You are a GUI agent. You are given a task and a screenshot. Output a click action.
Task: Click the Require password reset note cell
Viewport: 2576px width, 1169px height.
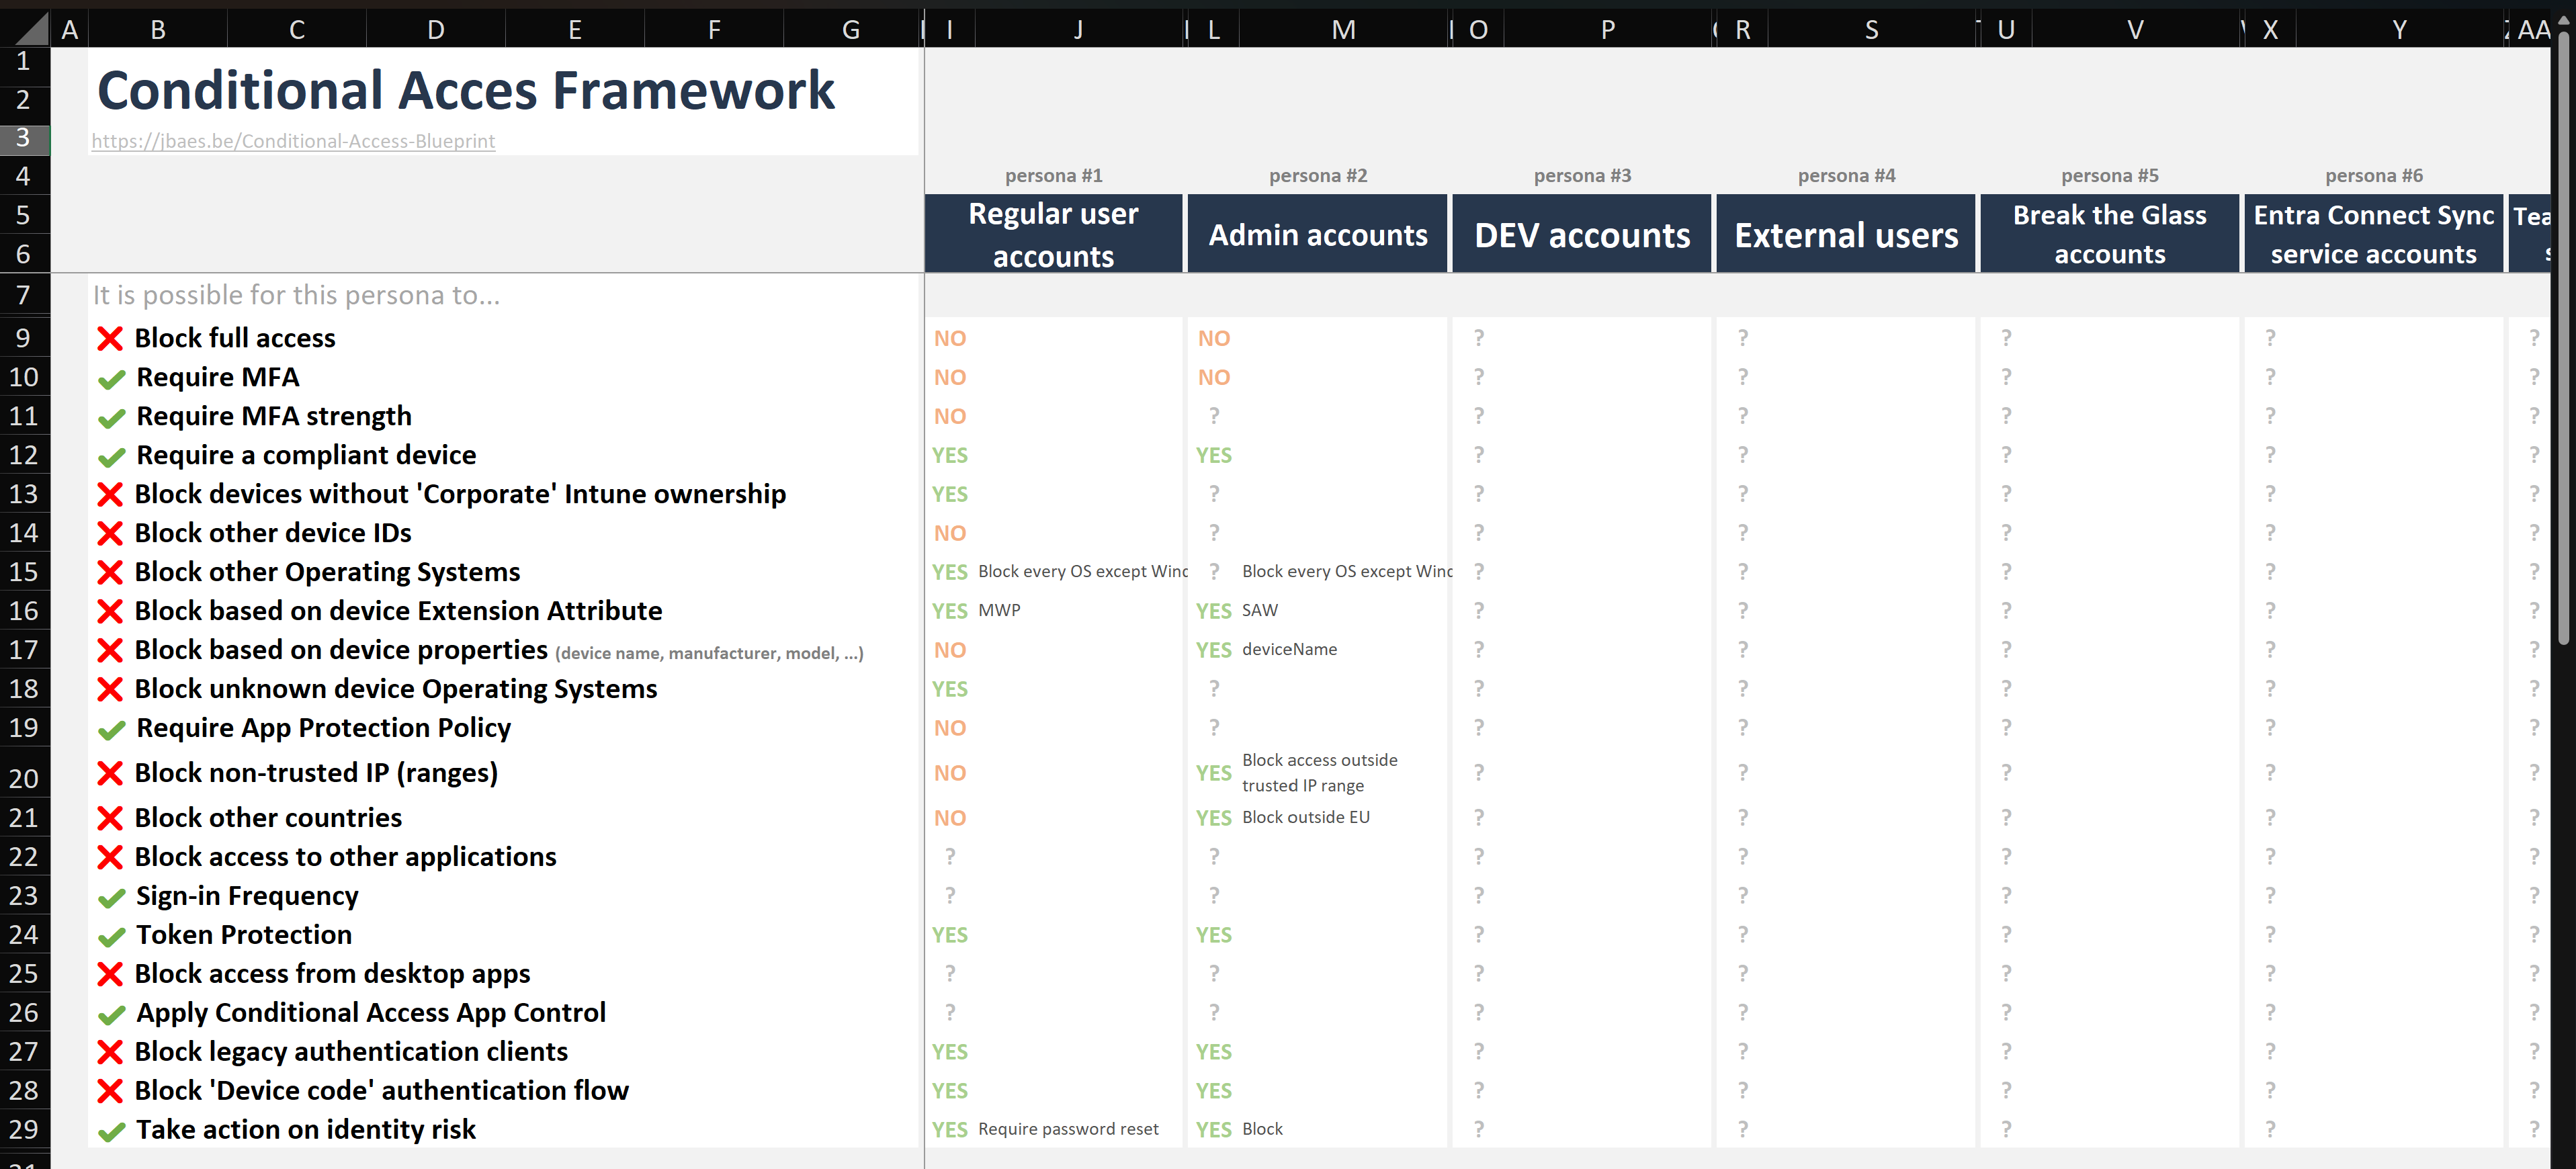1067,1129
